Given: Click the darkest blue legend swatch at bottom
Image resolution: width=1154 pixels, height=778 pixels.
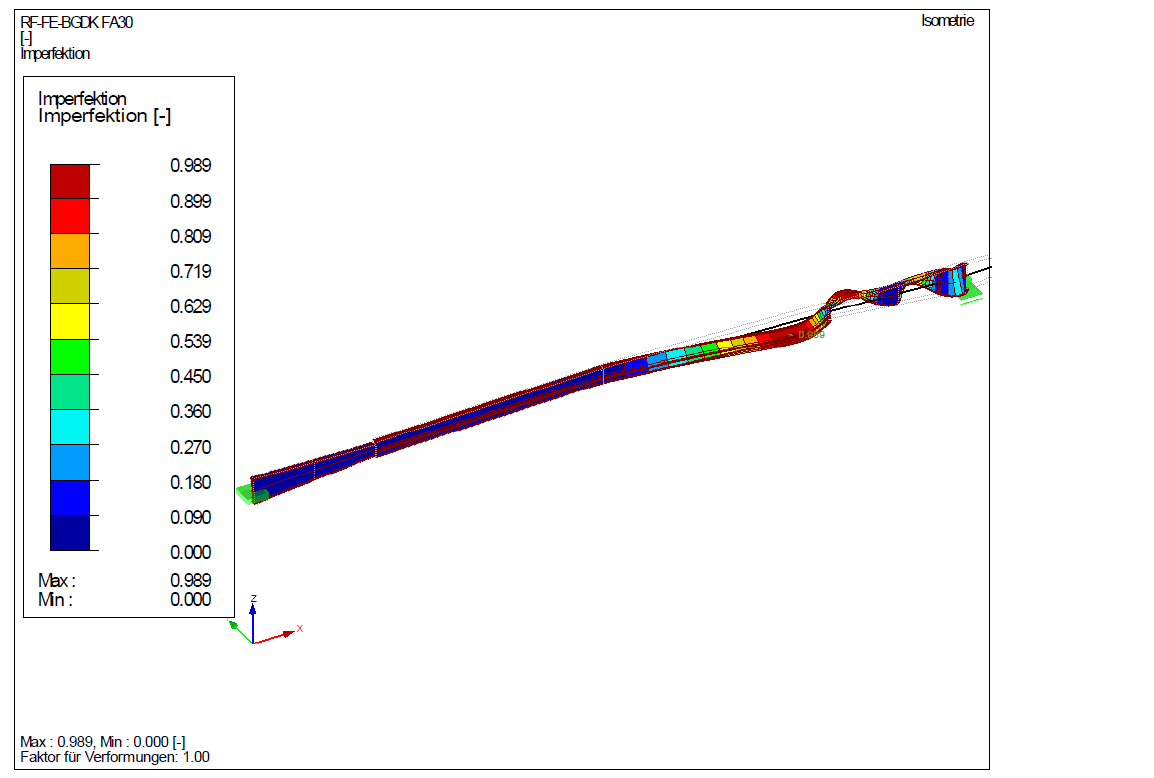Looking at the screenshot, I should coord(70,532).
